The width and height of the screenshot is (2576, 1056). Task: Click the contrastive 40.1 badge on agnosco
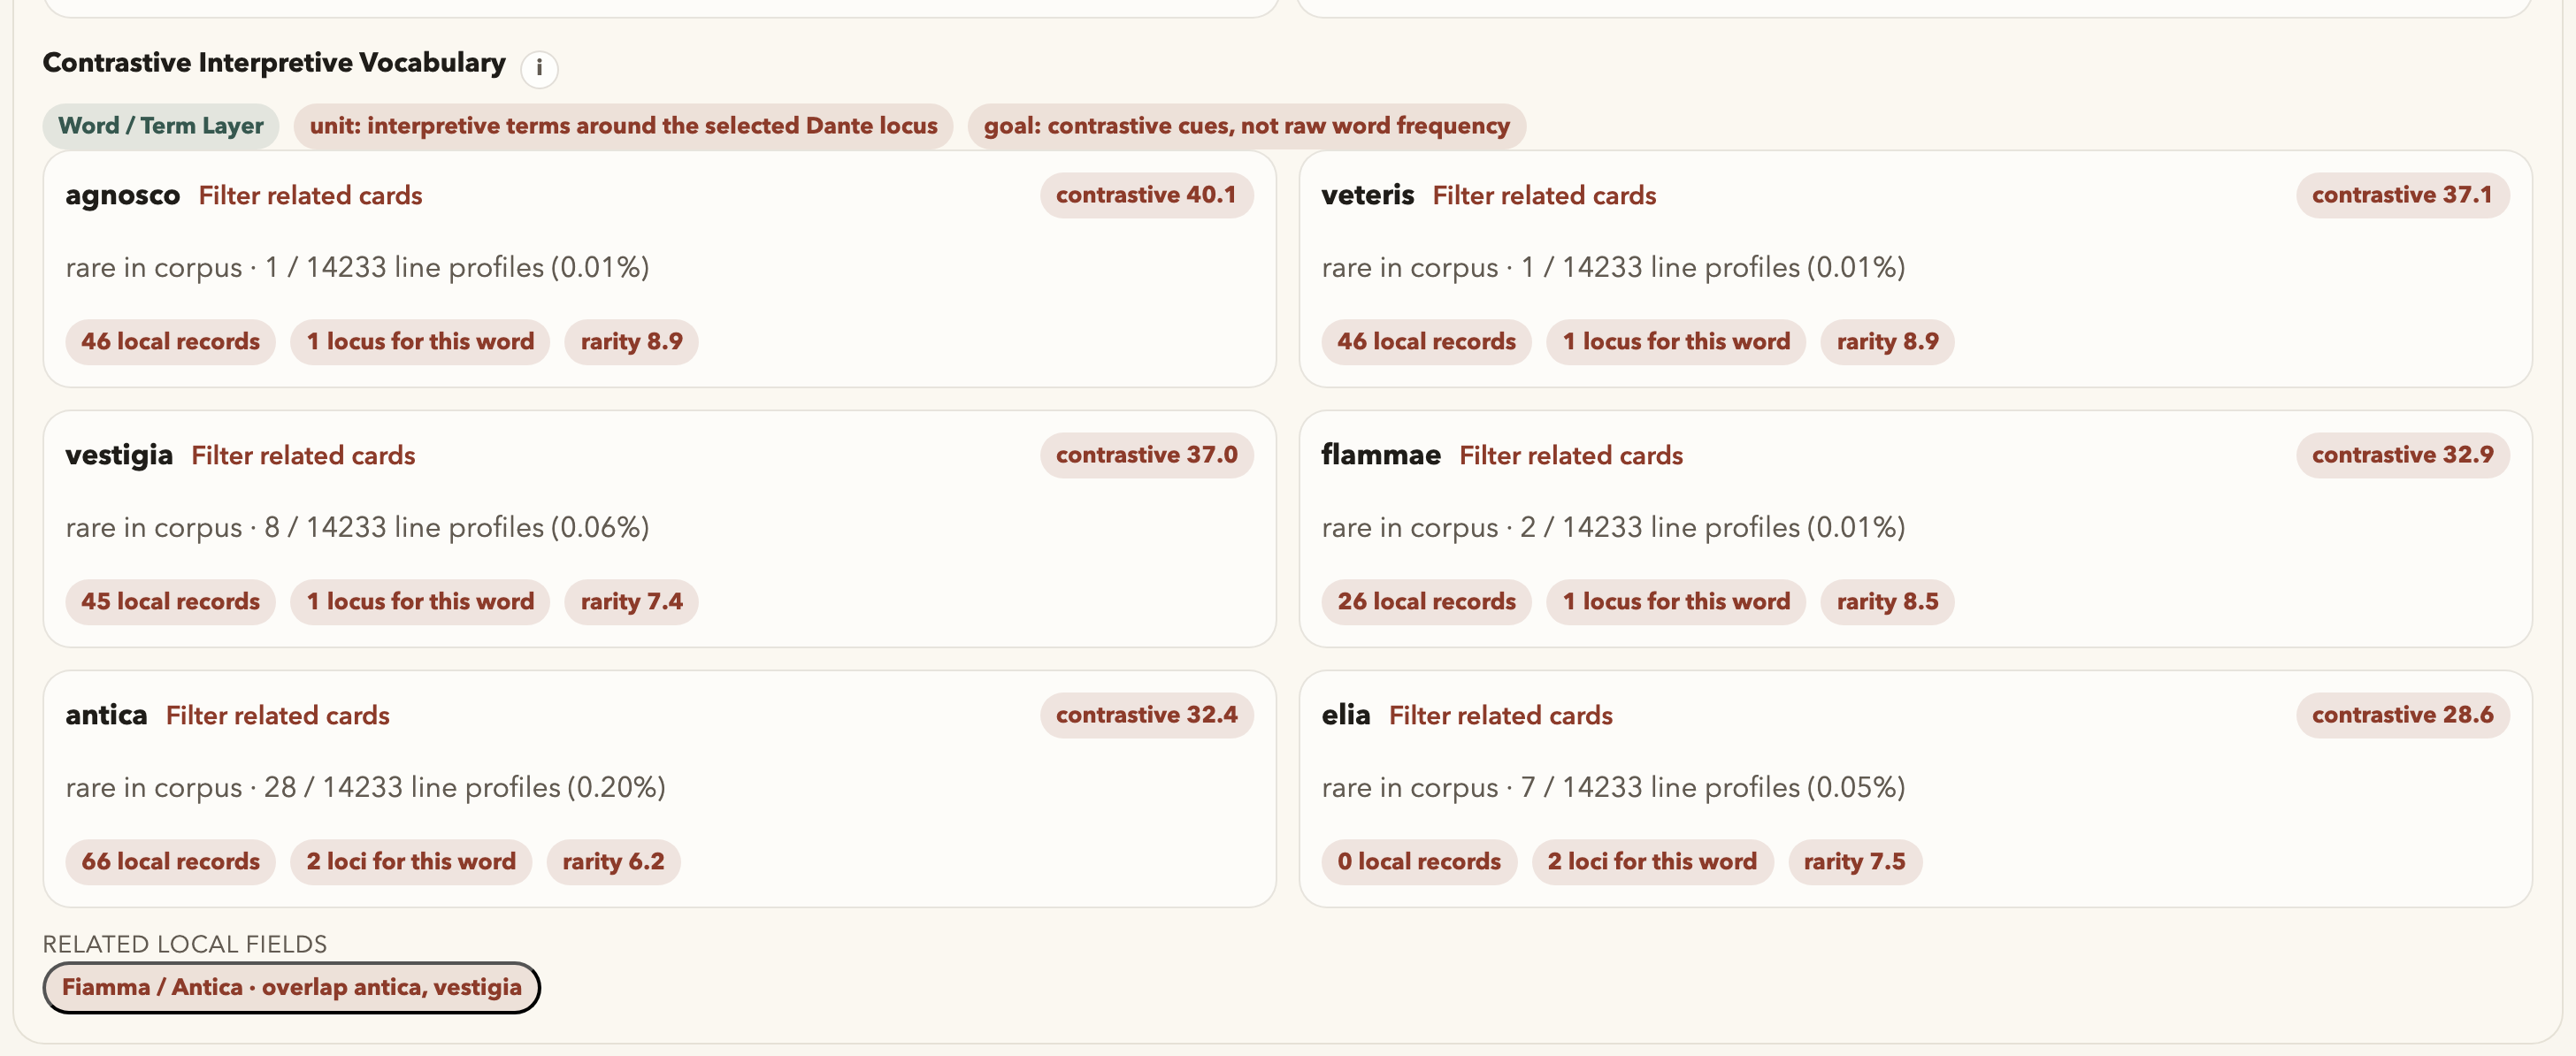(1146, 195)
